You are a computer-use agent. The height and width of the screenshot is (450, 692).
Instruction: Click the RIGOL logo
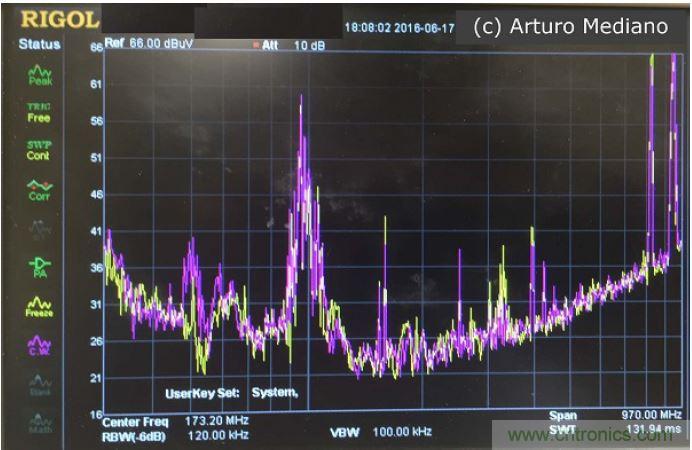click(x=59, y=19)
